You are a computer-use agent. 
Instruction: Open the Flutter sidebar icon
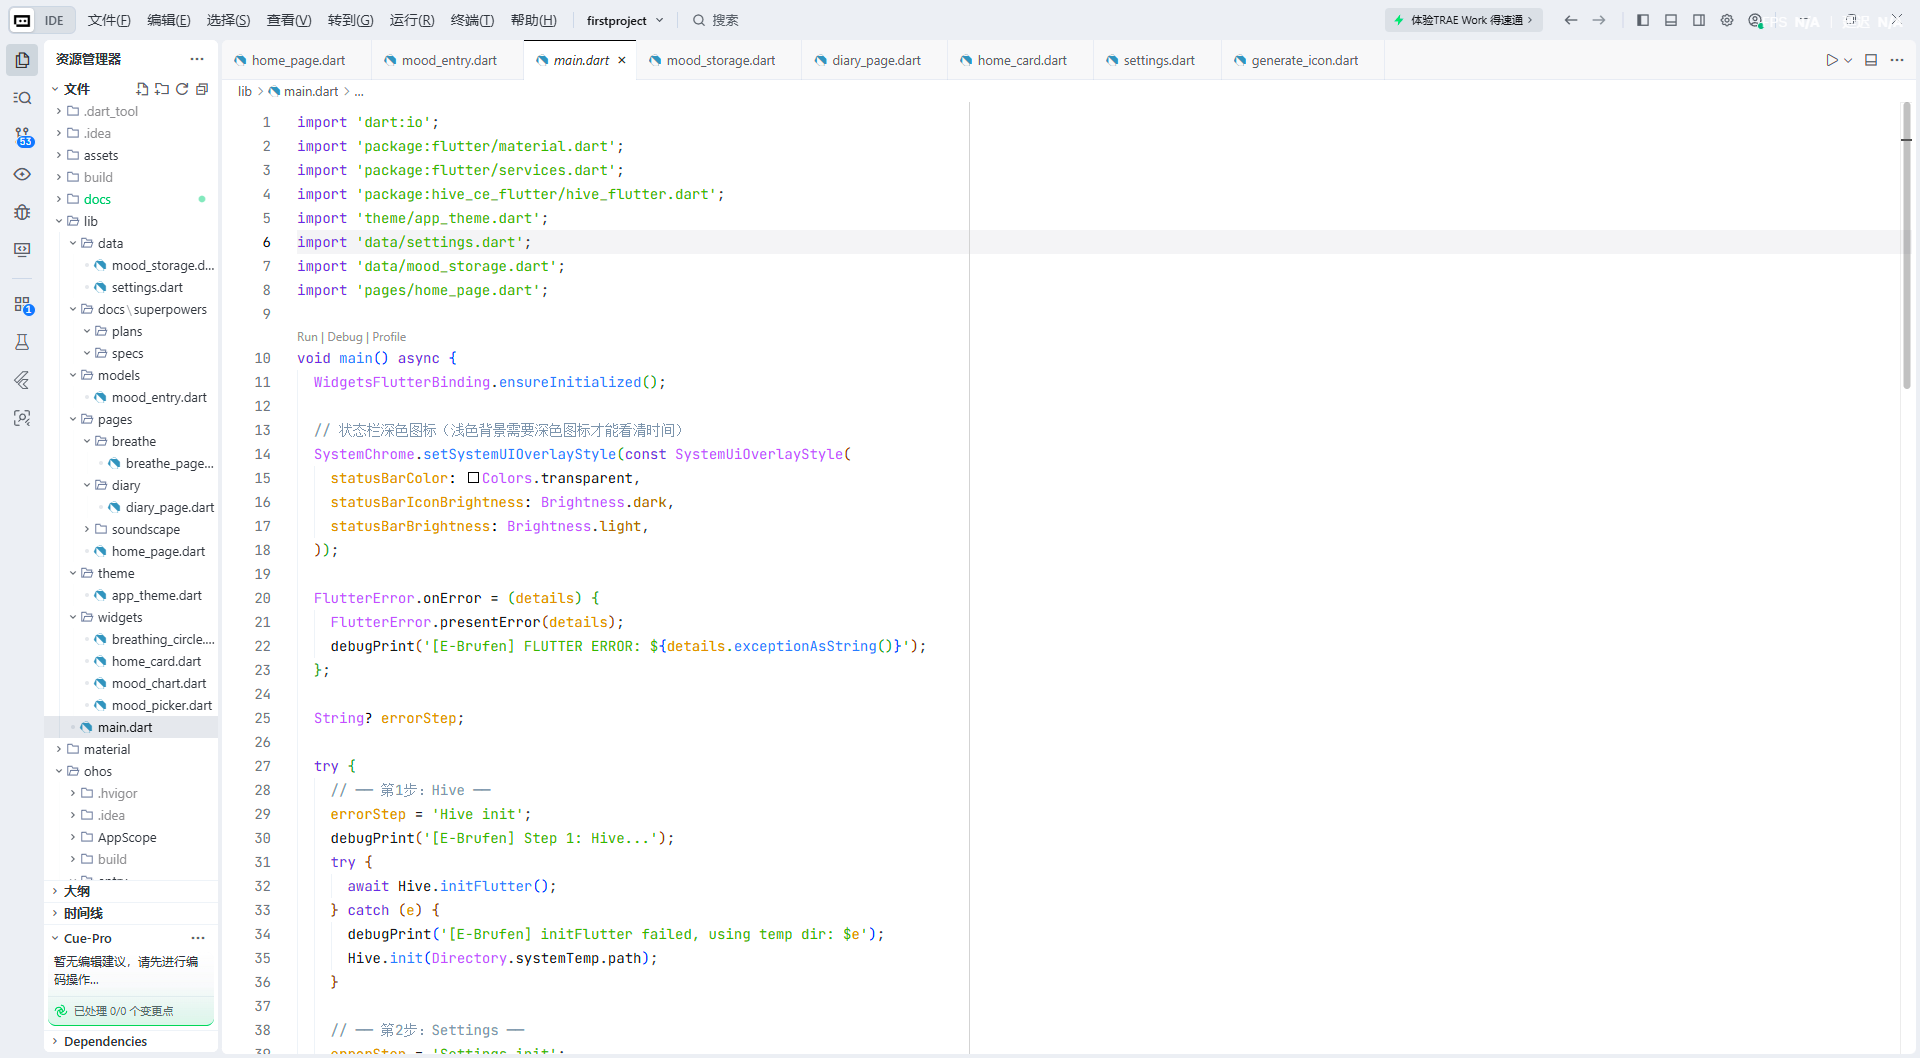[22, 380]
